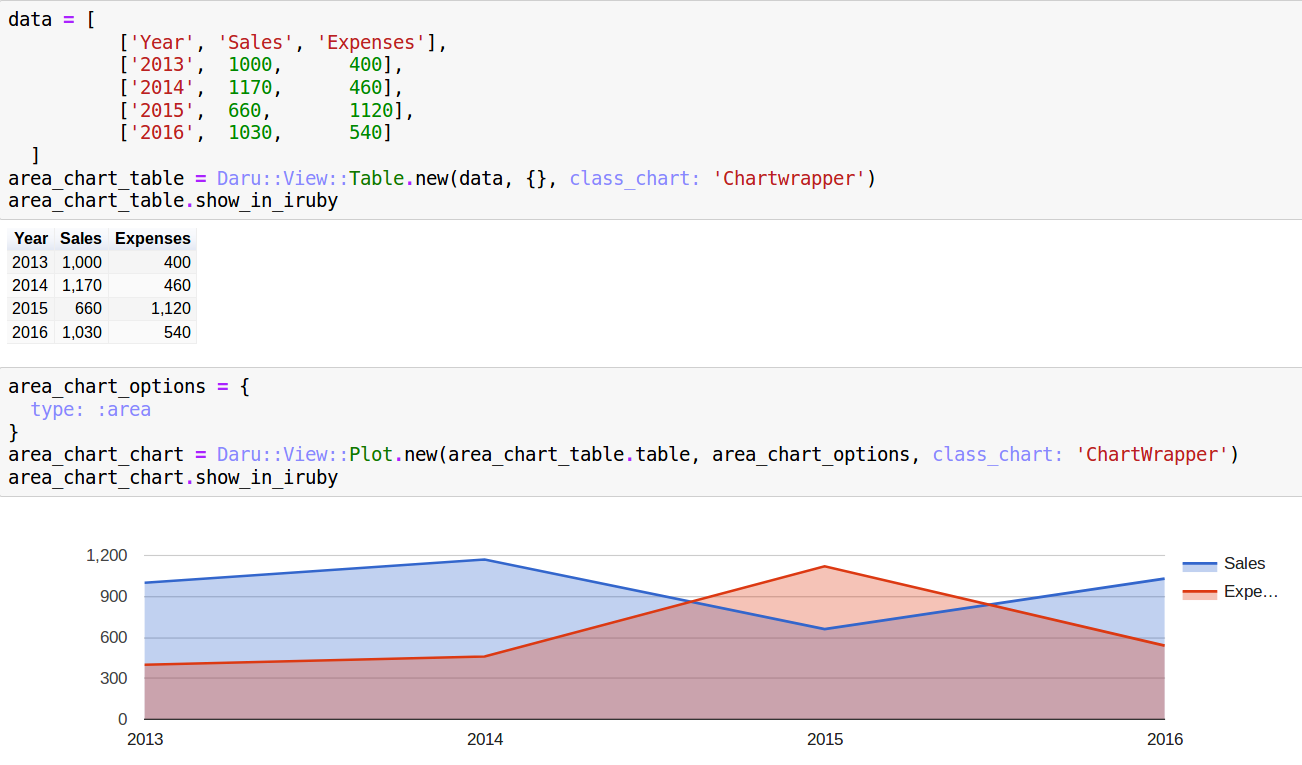Image resolution: width=1302 pixels, height=765 pixels.
Task: Sort table by the Sales column header
Action: pyautogui.click(x=81, y=239)
